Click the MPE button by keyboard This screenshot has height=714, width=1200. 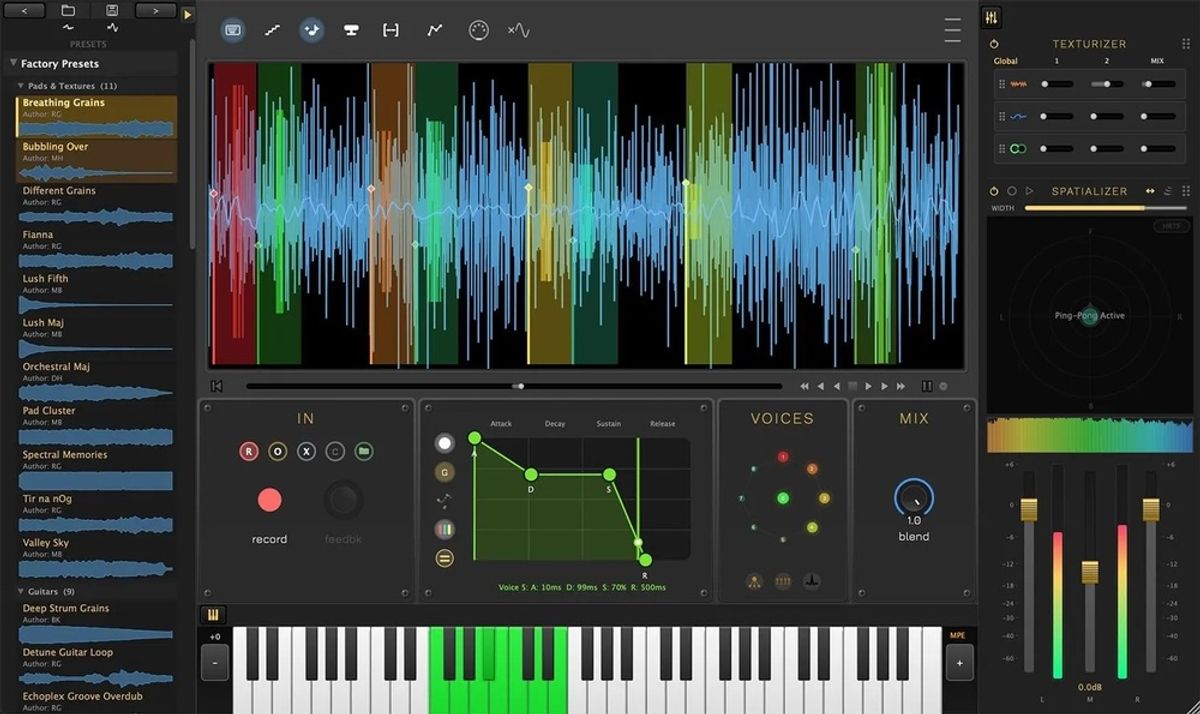tap(958, 635)
